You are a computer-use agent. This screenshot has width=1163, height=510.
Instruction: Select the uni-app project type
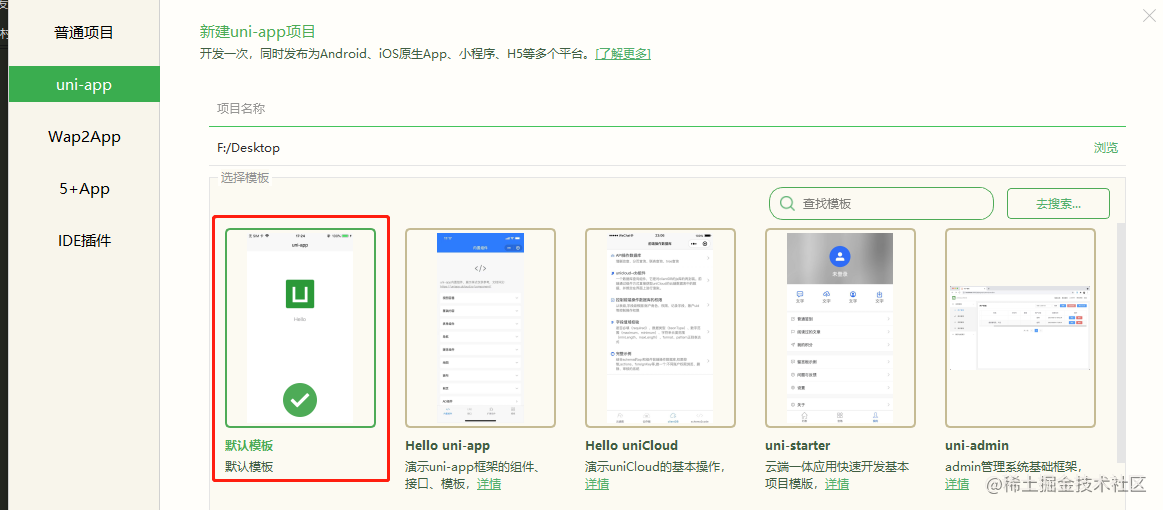(84, 85)
